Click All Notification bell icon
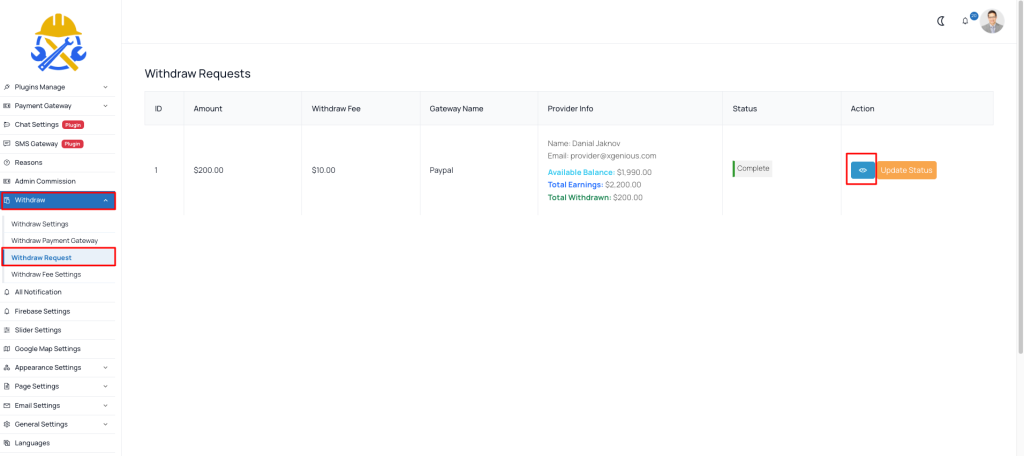 tap(7, 292)
